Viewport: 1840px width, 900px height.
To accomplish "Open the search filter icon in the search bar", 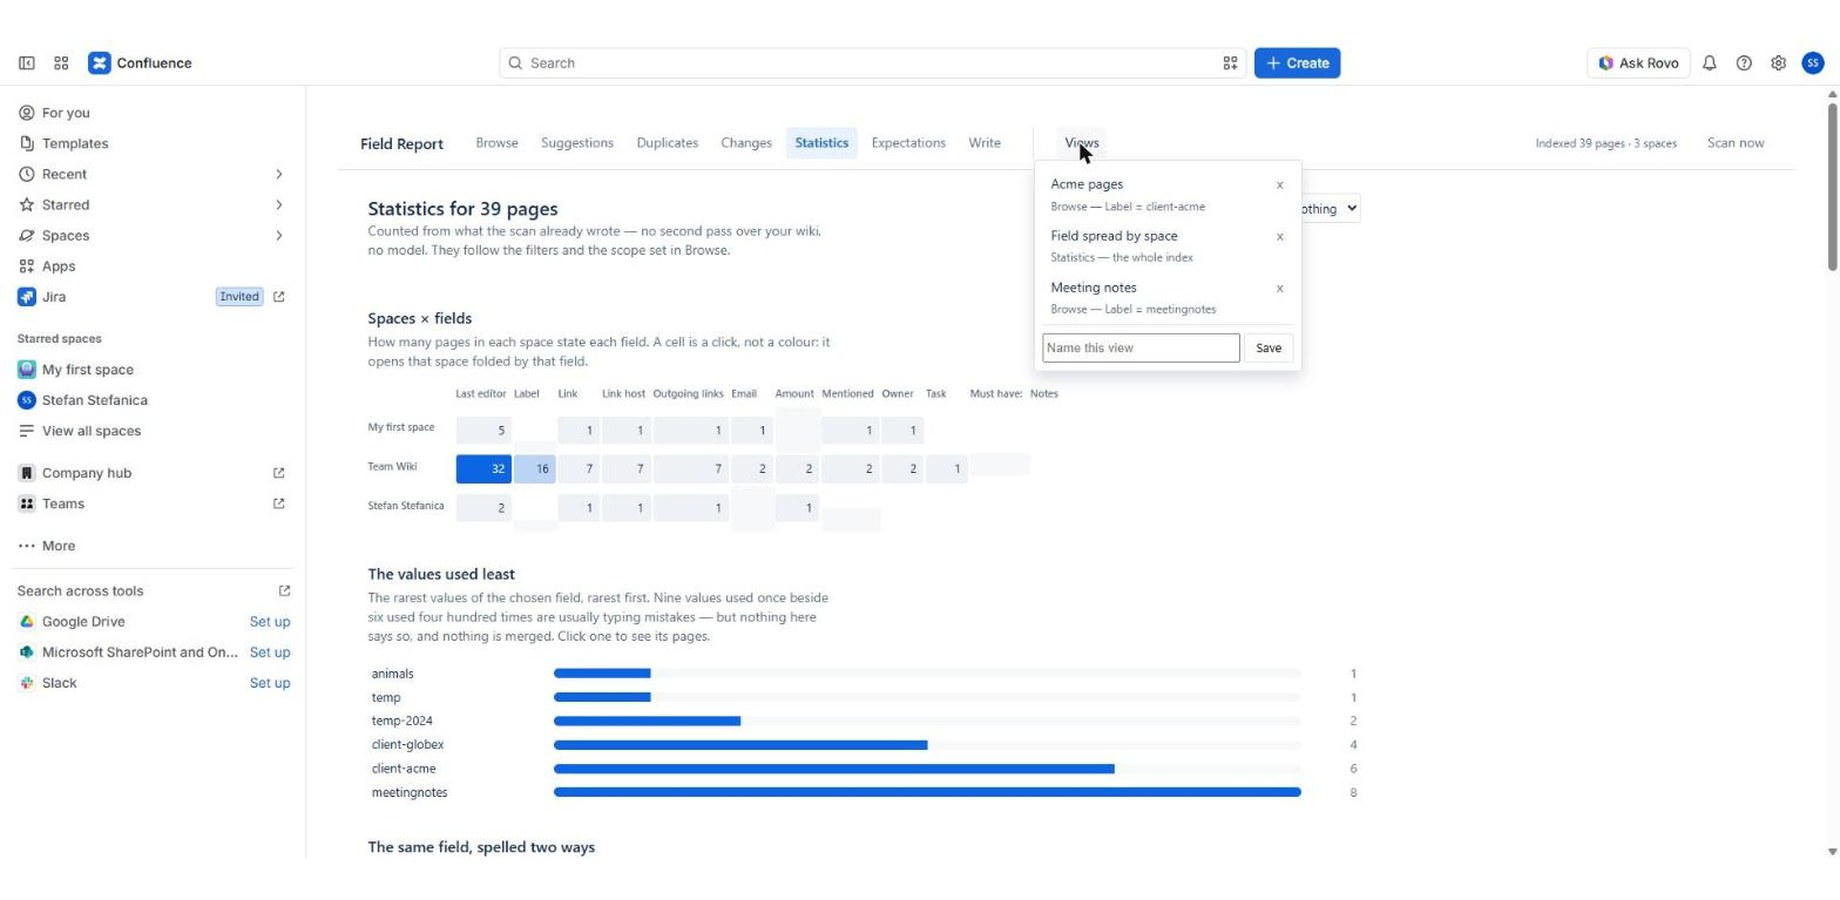I will pos(1230,63).
